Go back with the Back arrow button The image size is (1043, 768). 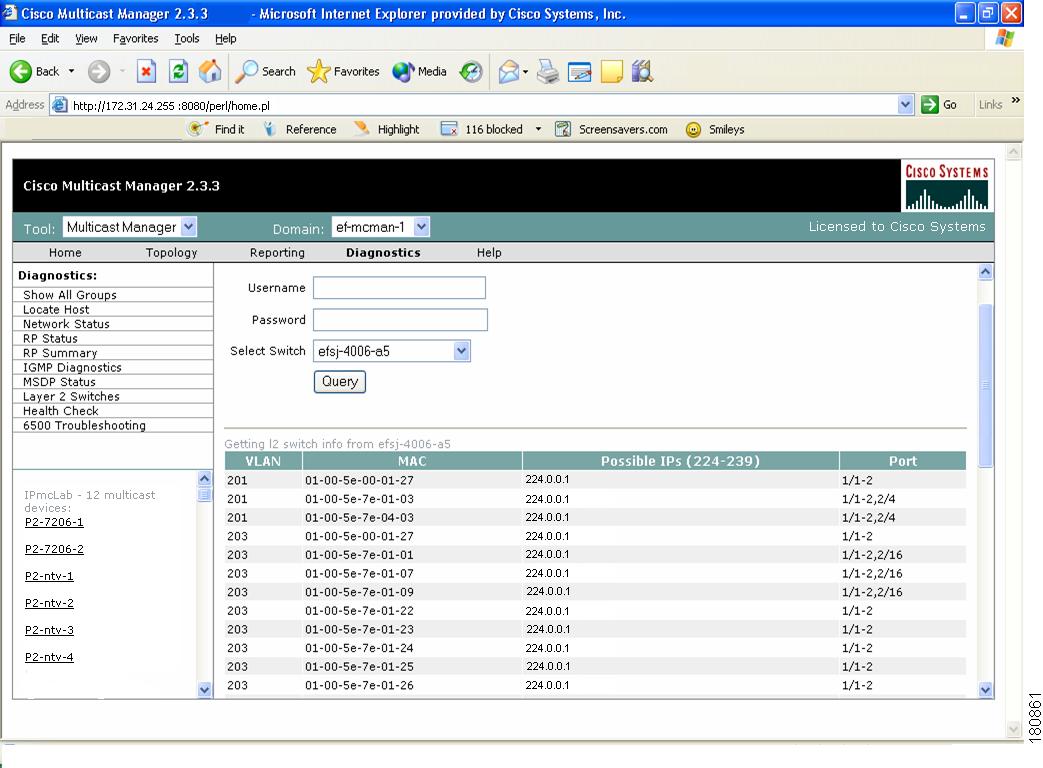coord(35,71)
